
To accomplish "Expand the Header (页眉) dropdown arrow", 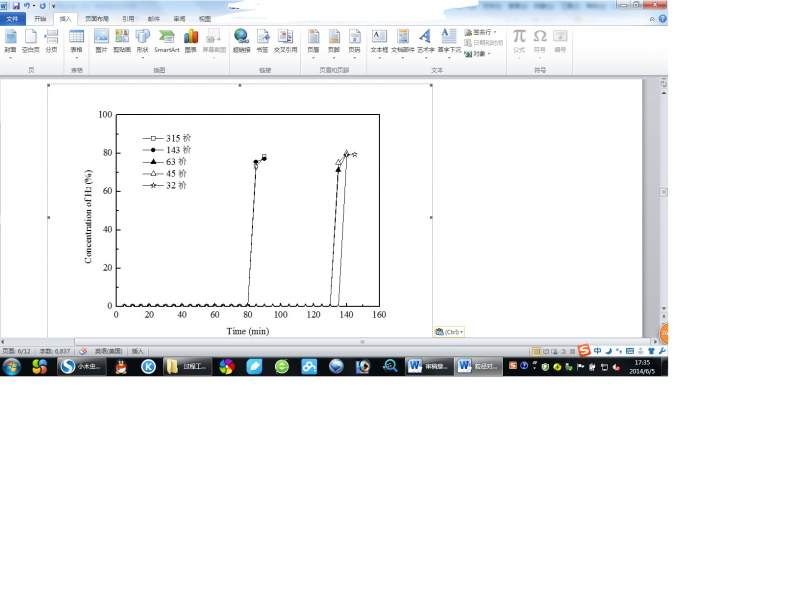I will click(313, 57).
